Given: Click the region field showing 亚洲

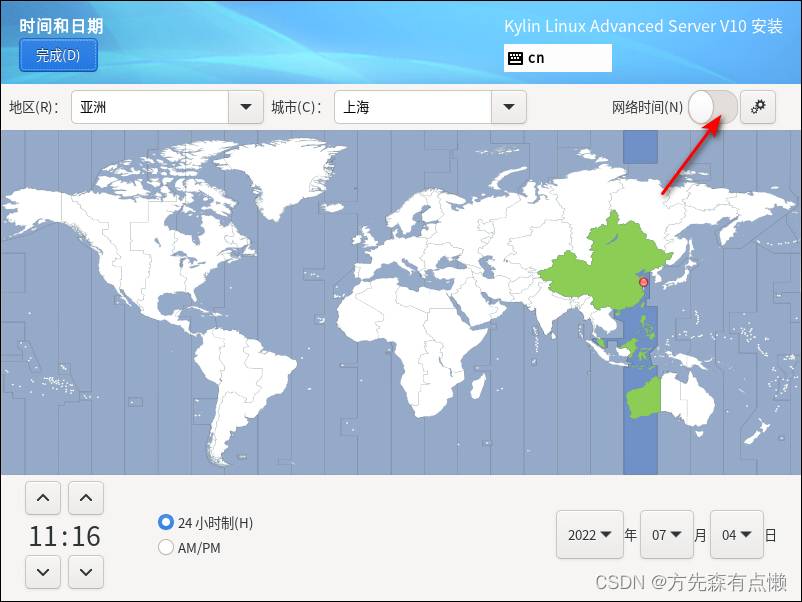Looking at the screenshot, I should pos(150,107).
